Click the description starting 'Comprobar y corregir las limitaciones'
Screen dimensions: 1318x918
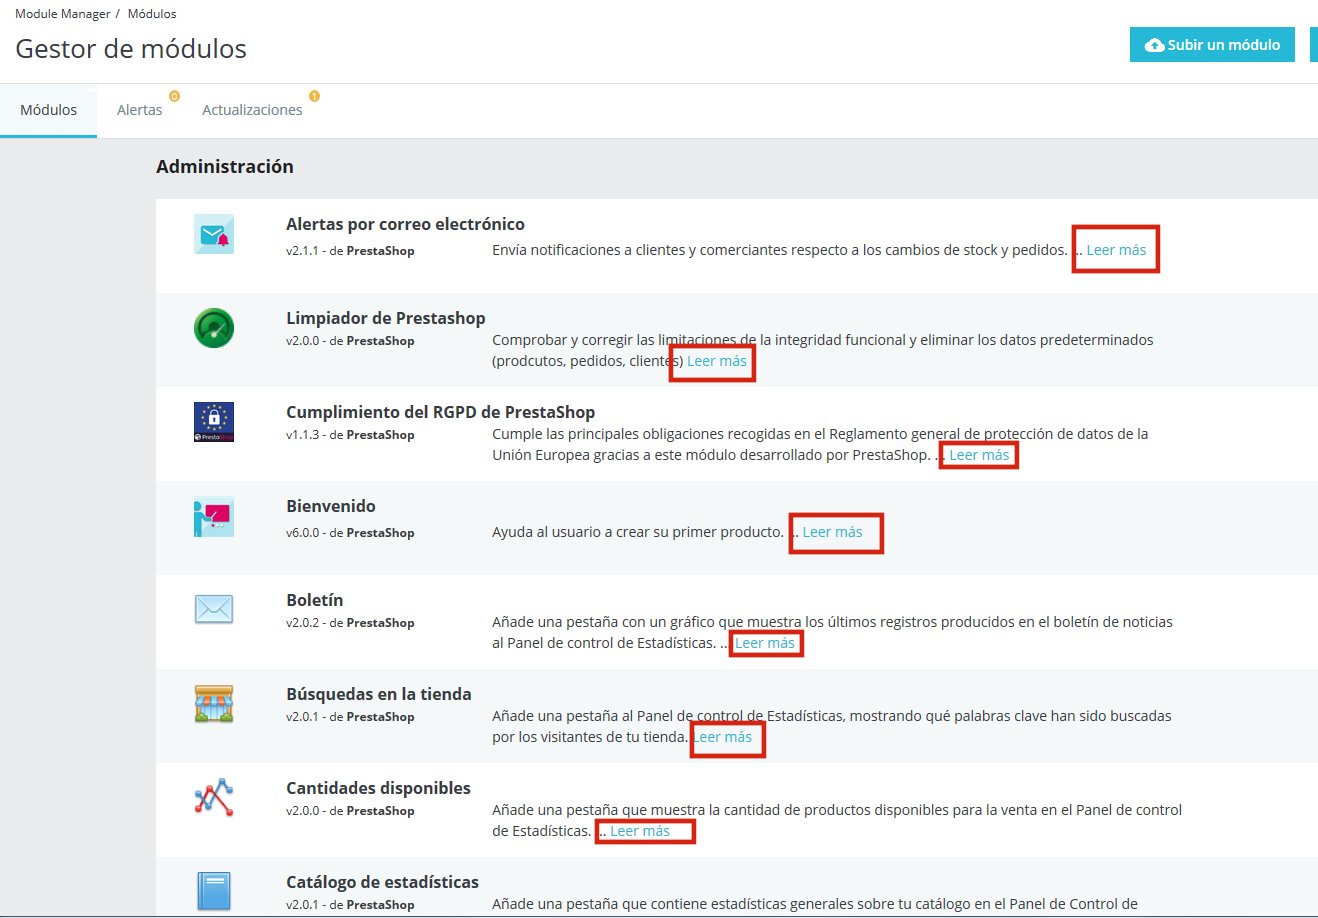coord(823,350)
